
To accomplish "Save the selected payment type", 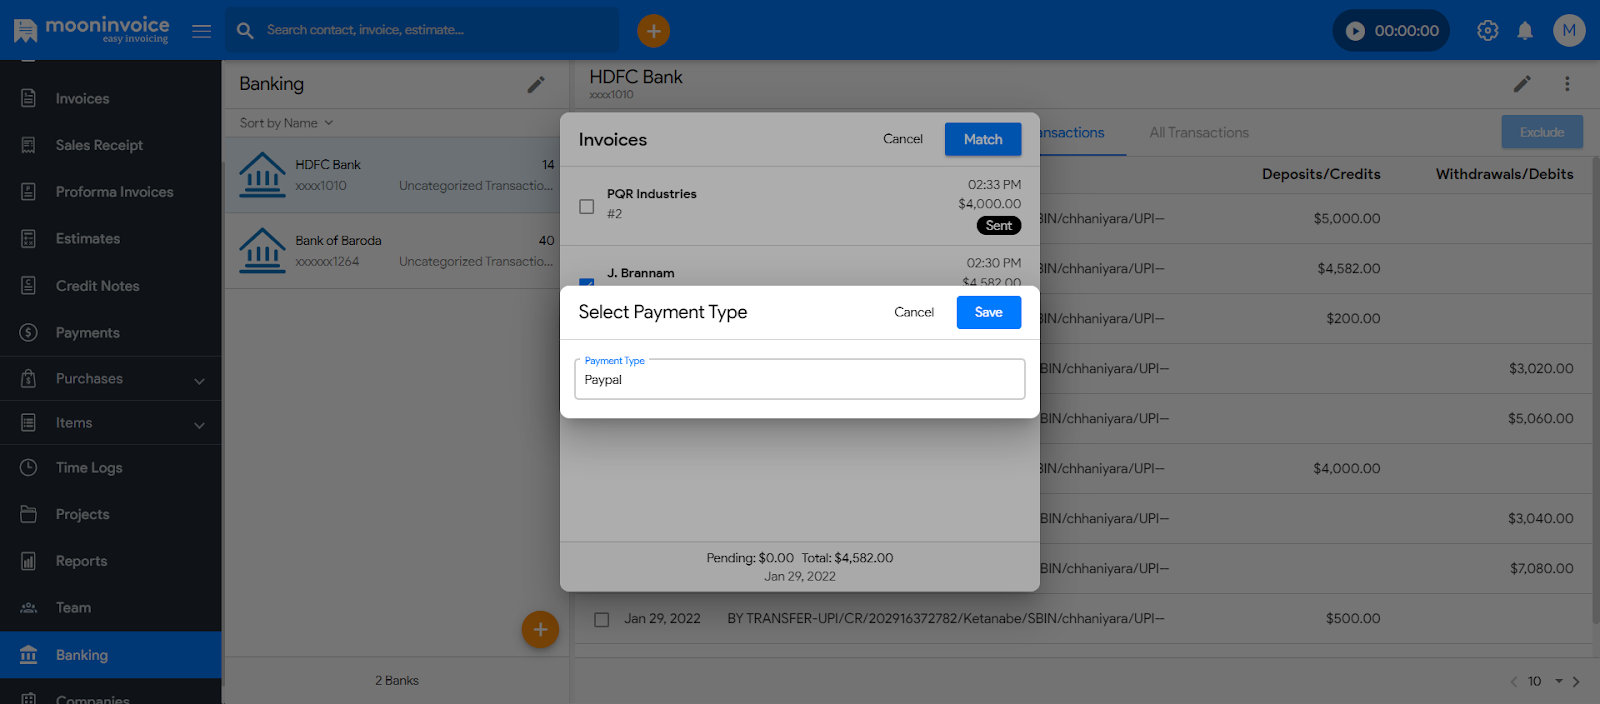I will coord(989,312).
